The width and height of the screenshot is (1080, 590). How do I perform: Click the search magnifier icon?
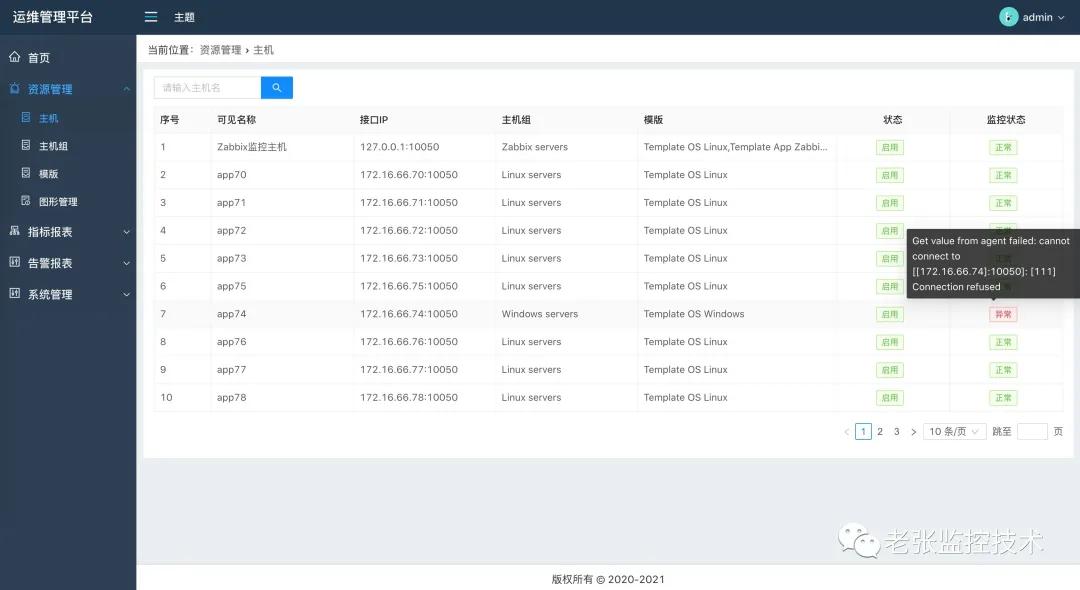[277, 87]
